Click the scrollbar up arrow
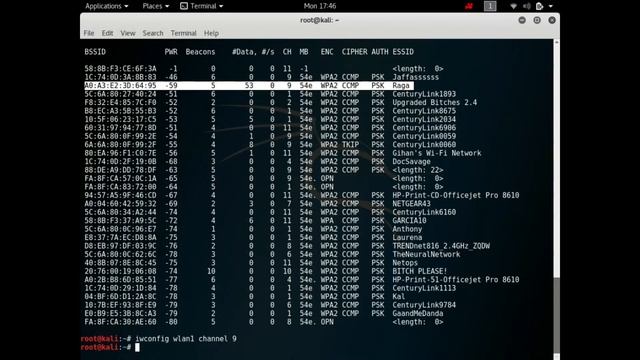Screen dimensions: 640x360 (x=557, y=42)
